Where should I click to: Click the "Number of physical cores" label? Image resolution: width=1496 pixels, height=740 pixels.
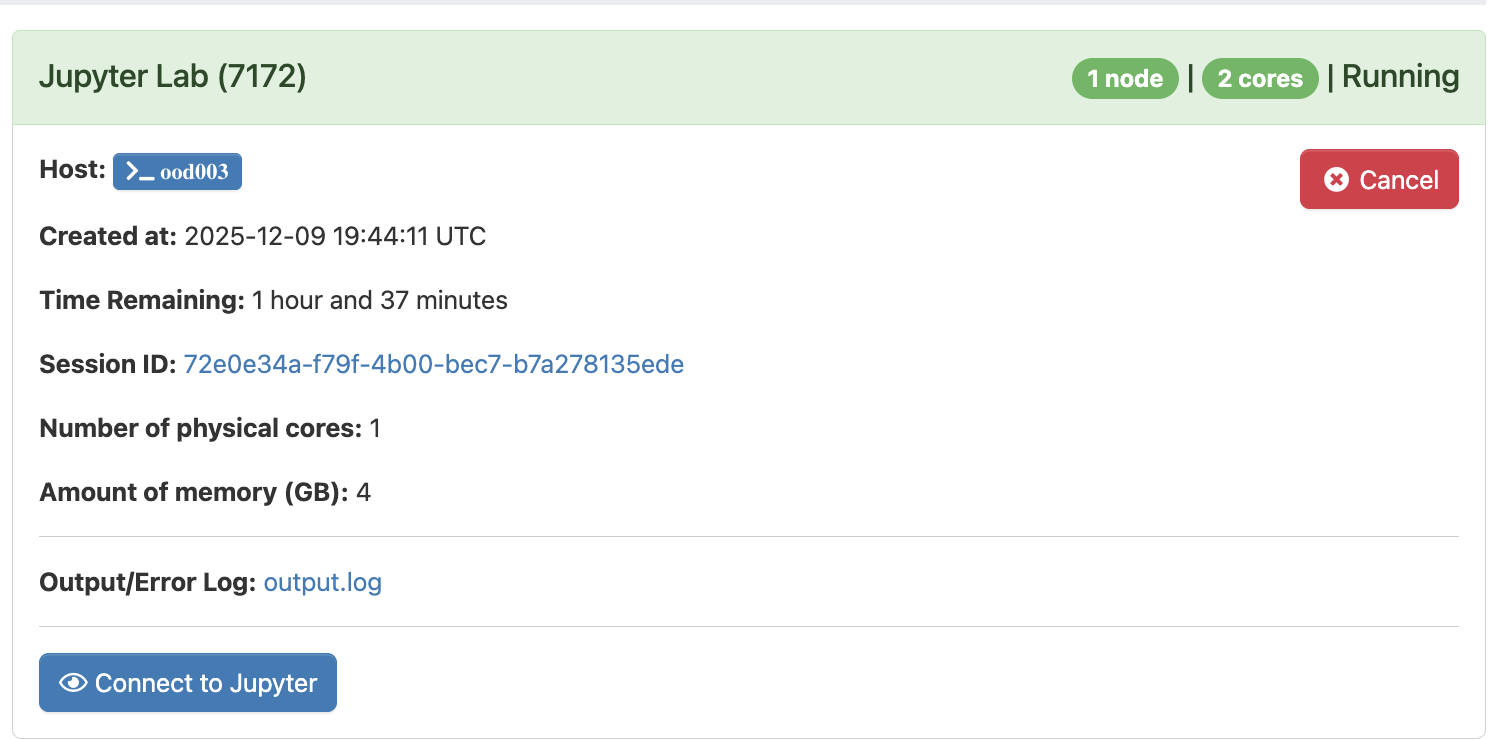coord(200,429)
